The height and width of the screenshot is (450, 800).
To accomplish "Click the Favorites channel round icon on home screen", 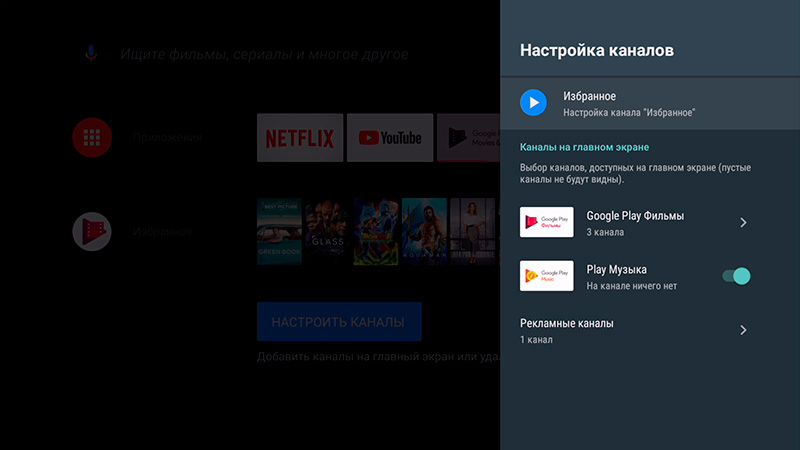I will tap(92, 231).
